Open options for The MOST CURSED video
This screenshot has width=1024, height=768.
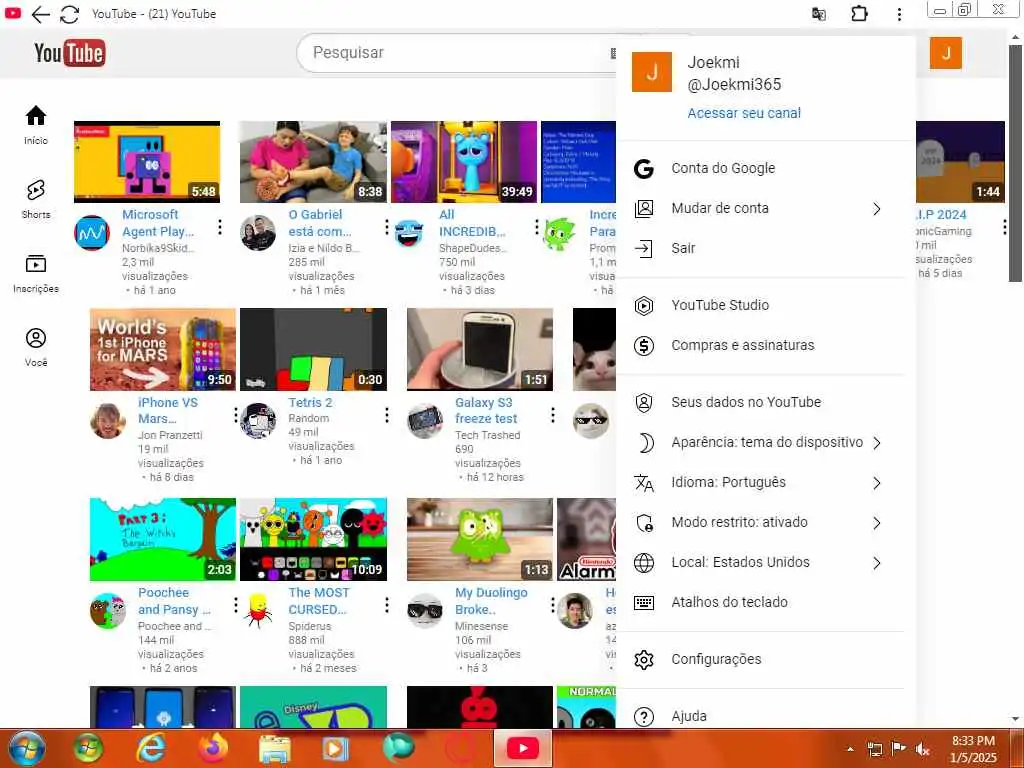[387, 605]
